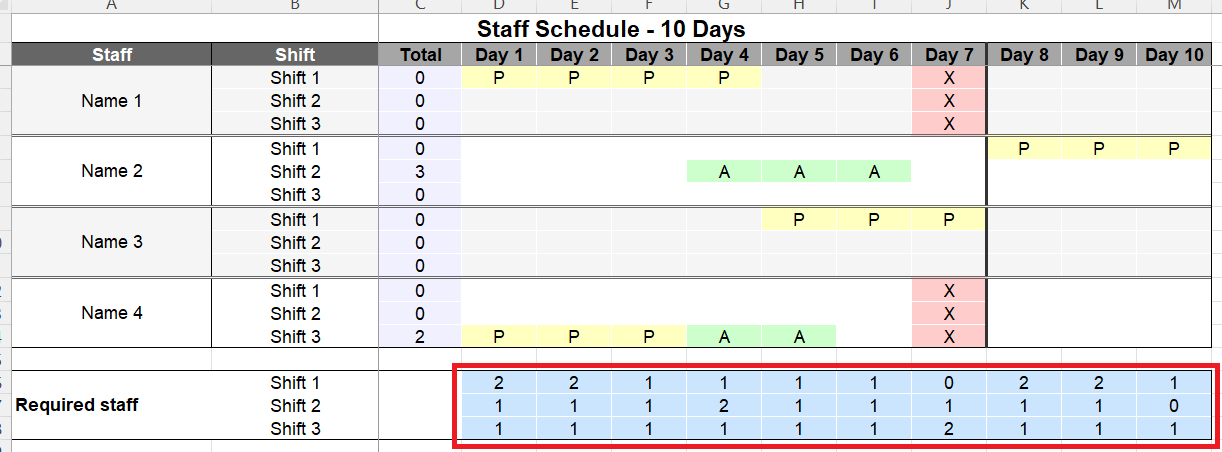Click the Required staff label cell
The image size is (1222, 452).
[77, 405]
